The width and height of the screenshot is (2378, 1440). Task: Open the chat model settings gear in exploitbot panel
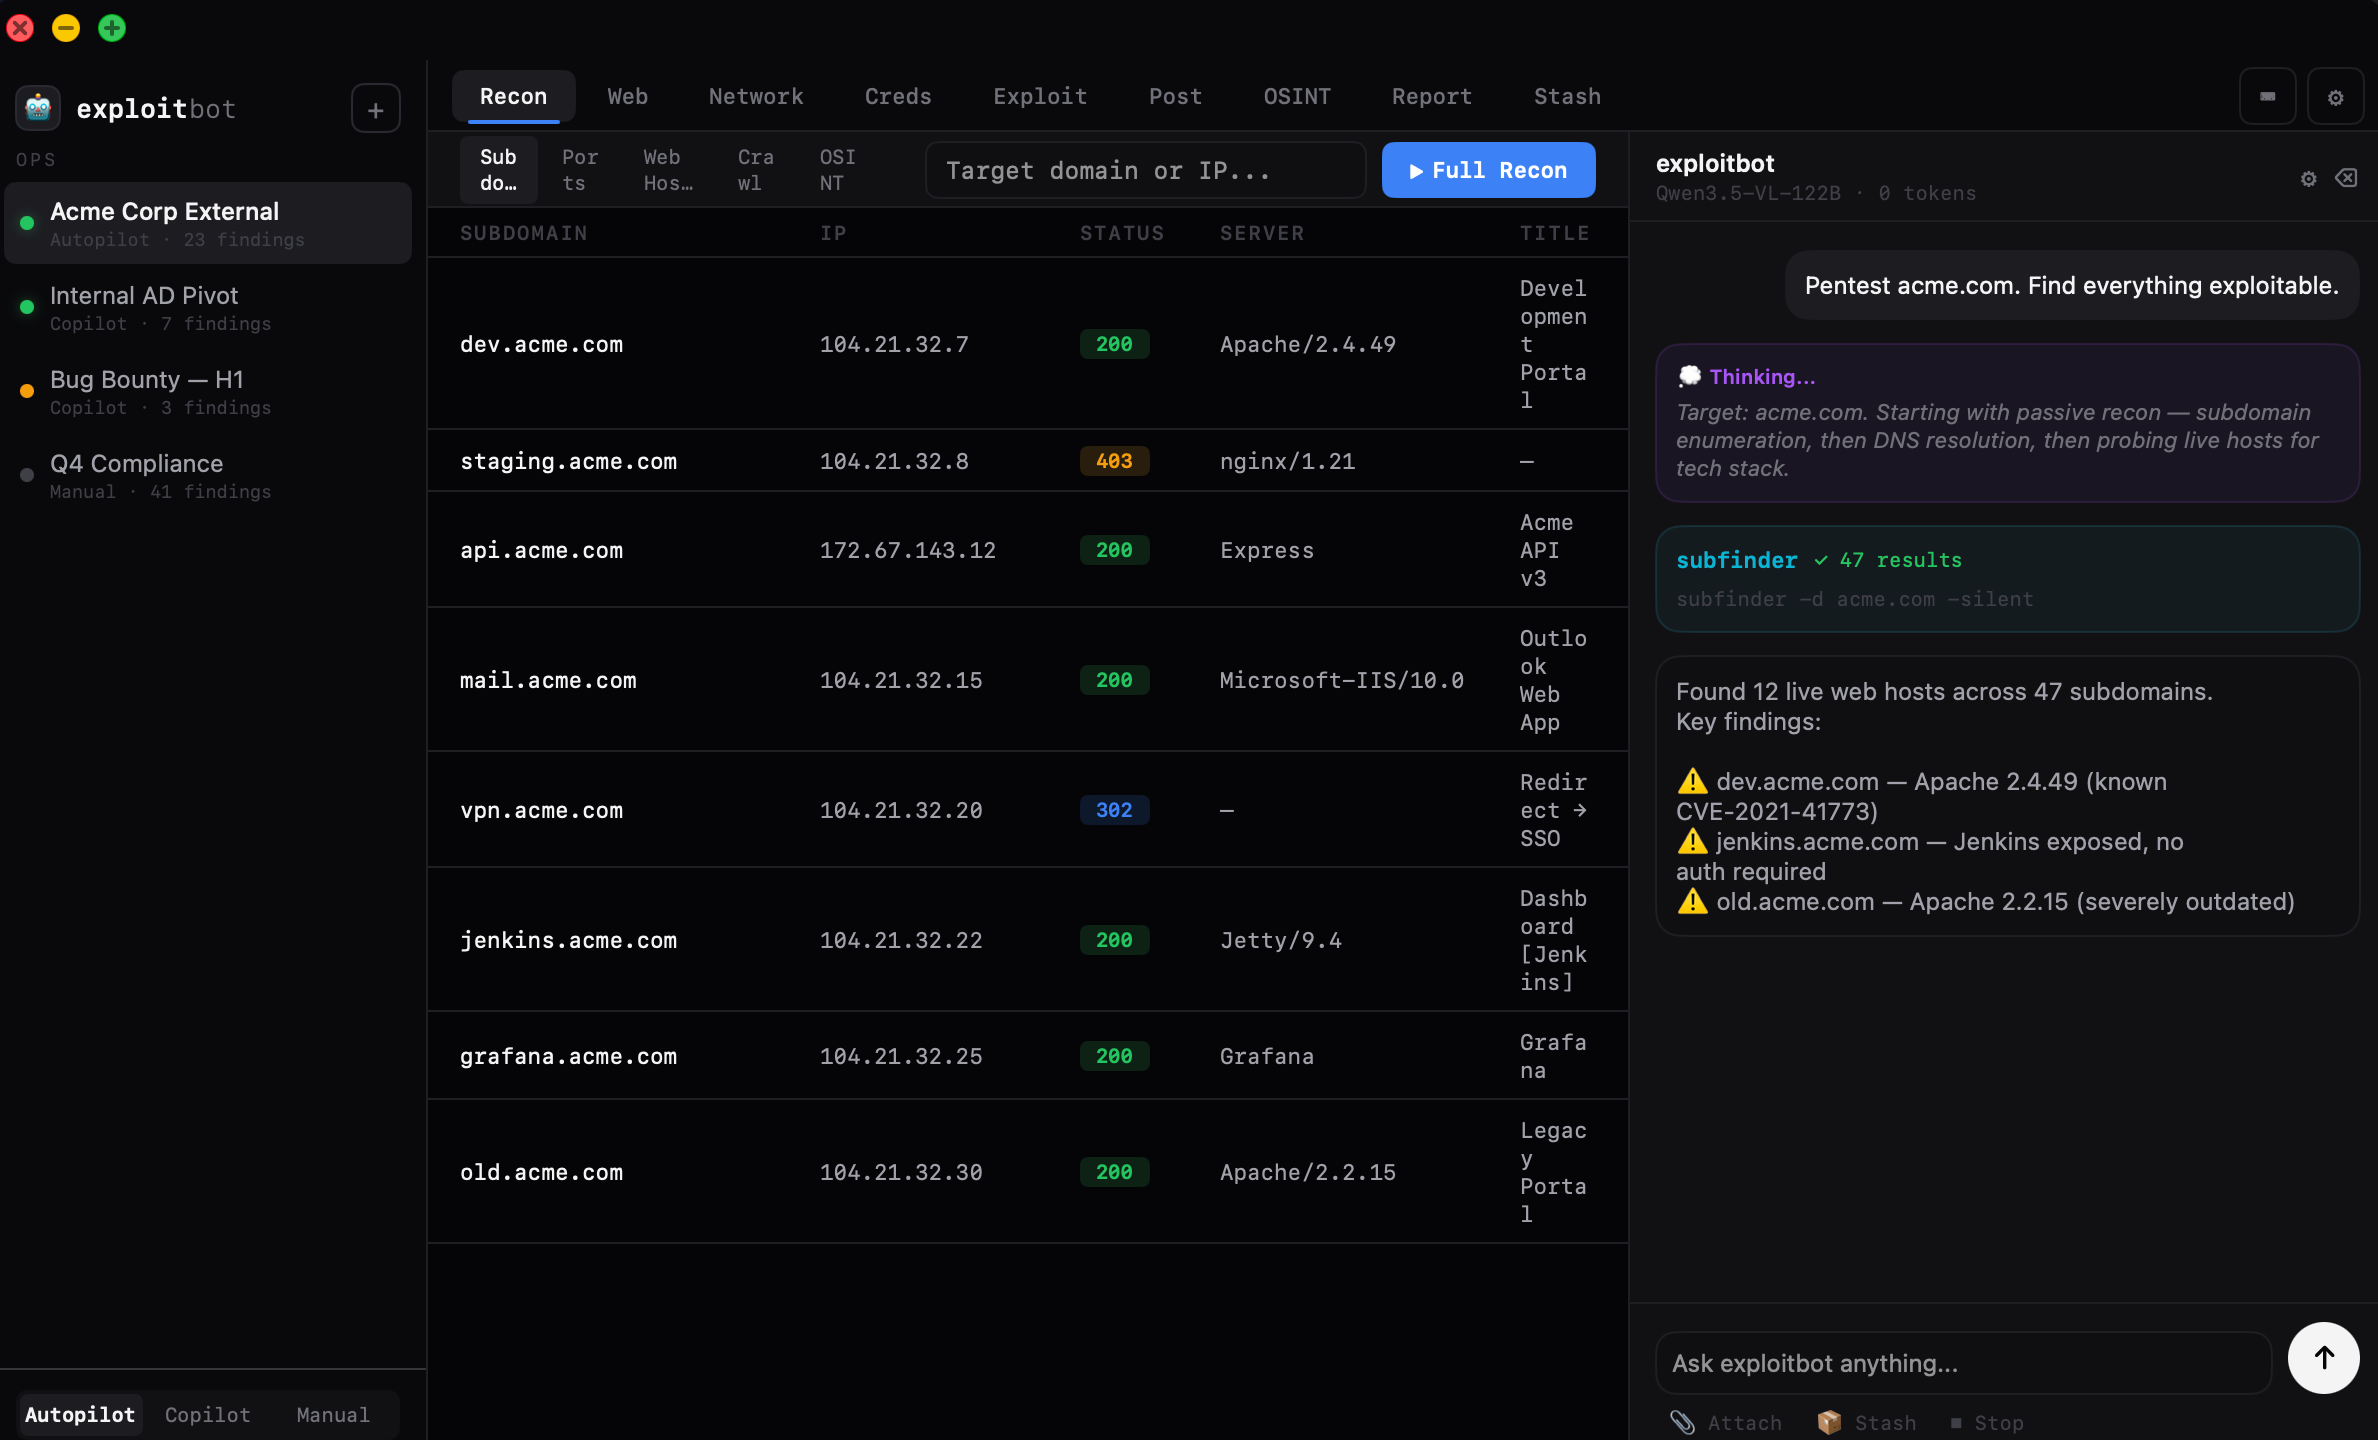2307,178
